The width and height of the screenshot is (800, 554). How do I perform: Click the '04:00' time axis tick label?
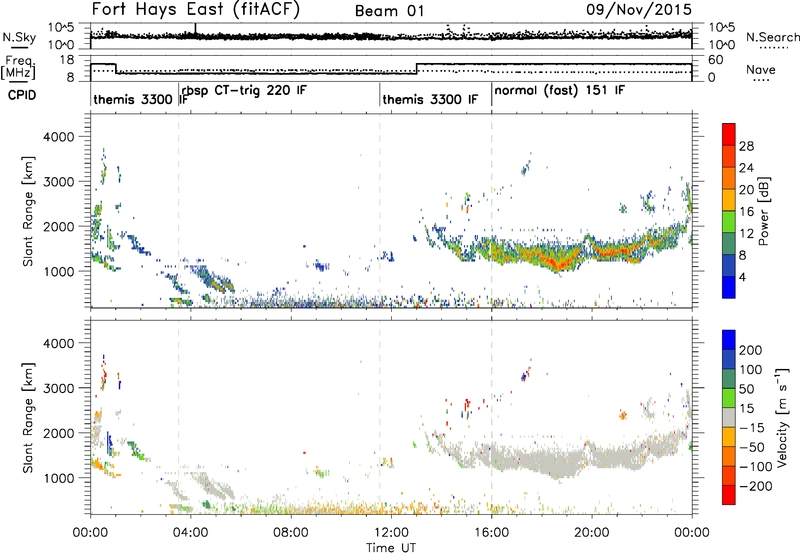click(x=191, y=533)
